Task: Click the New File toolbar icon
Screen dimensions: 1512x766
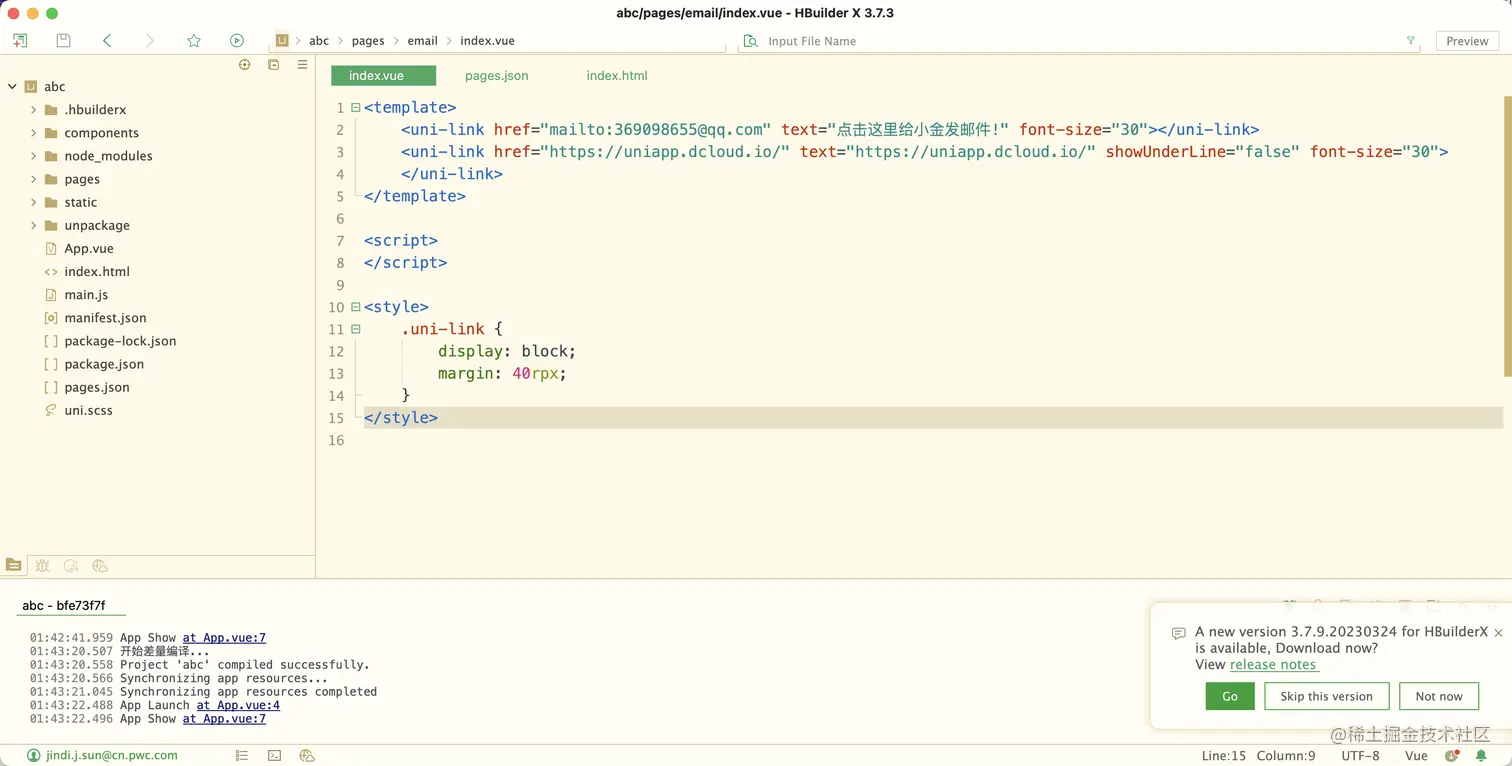Action: tap(20, 41)
